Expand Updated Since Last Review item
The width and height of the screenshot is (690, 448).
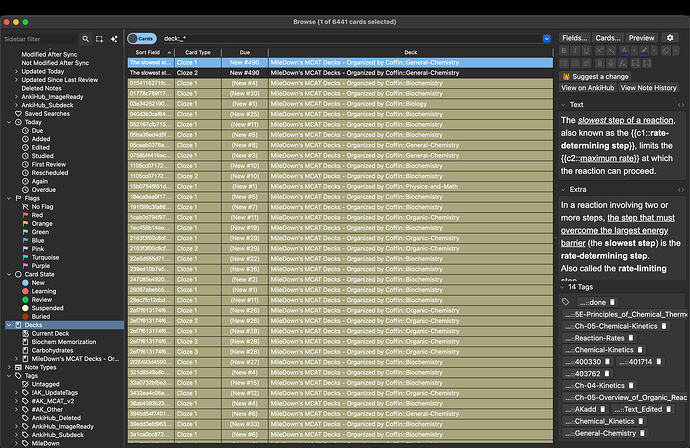(x=16, y=80)
